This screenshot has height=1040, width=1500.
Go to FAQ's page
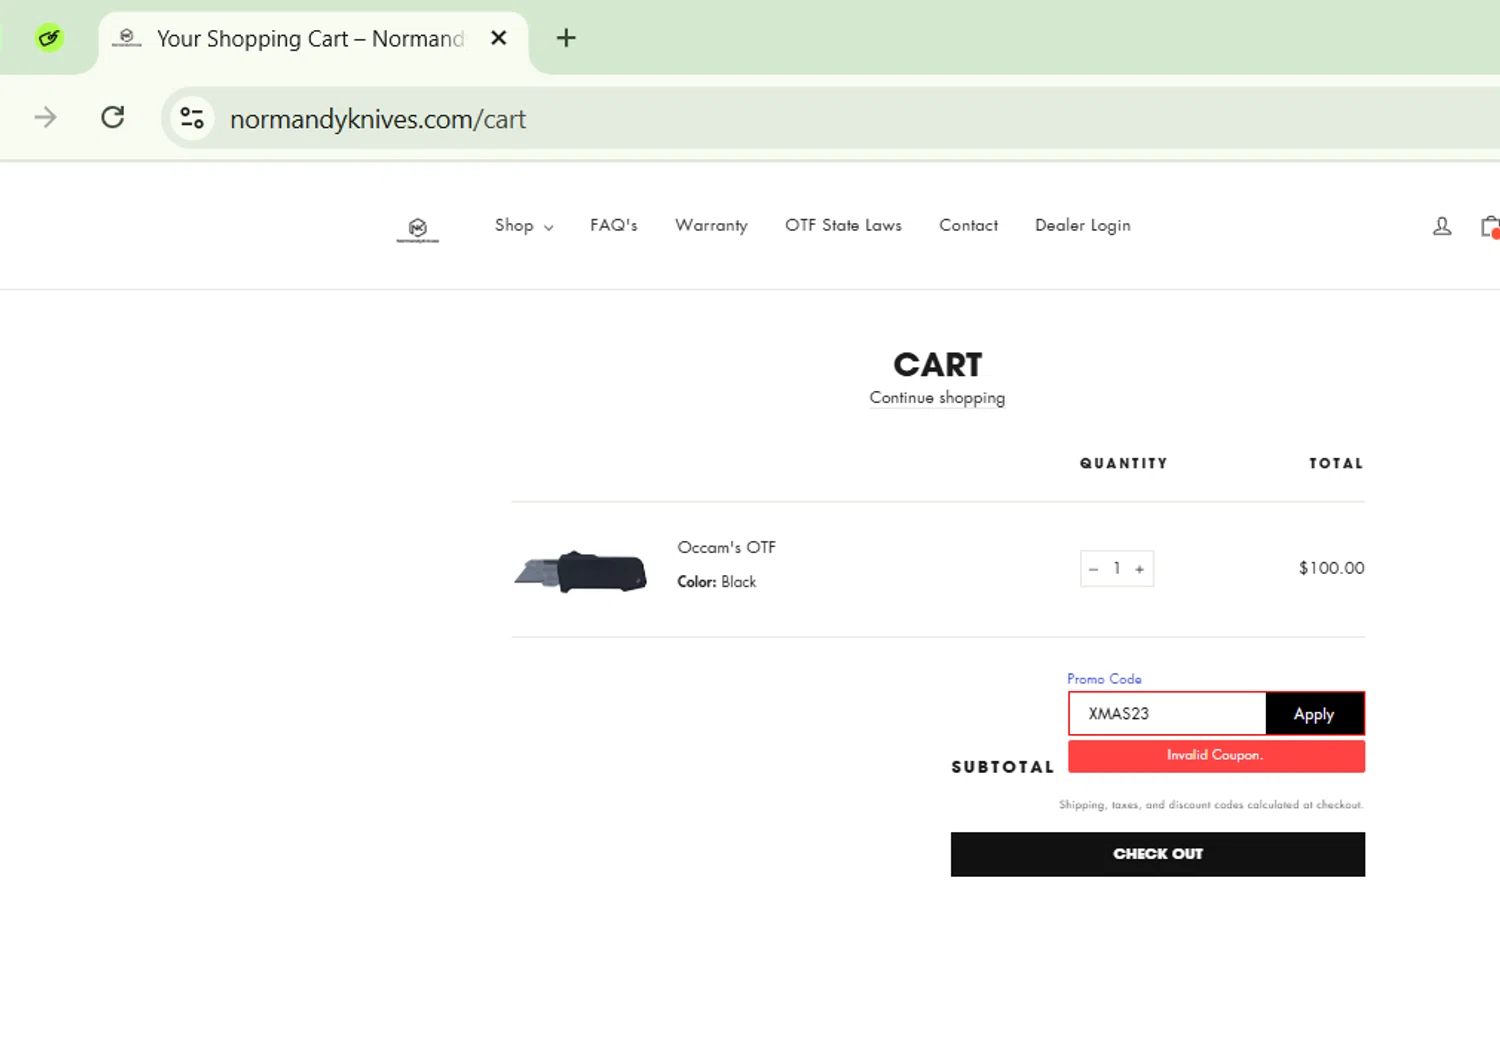coord(614,226)
